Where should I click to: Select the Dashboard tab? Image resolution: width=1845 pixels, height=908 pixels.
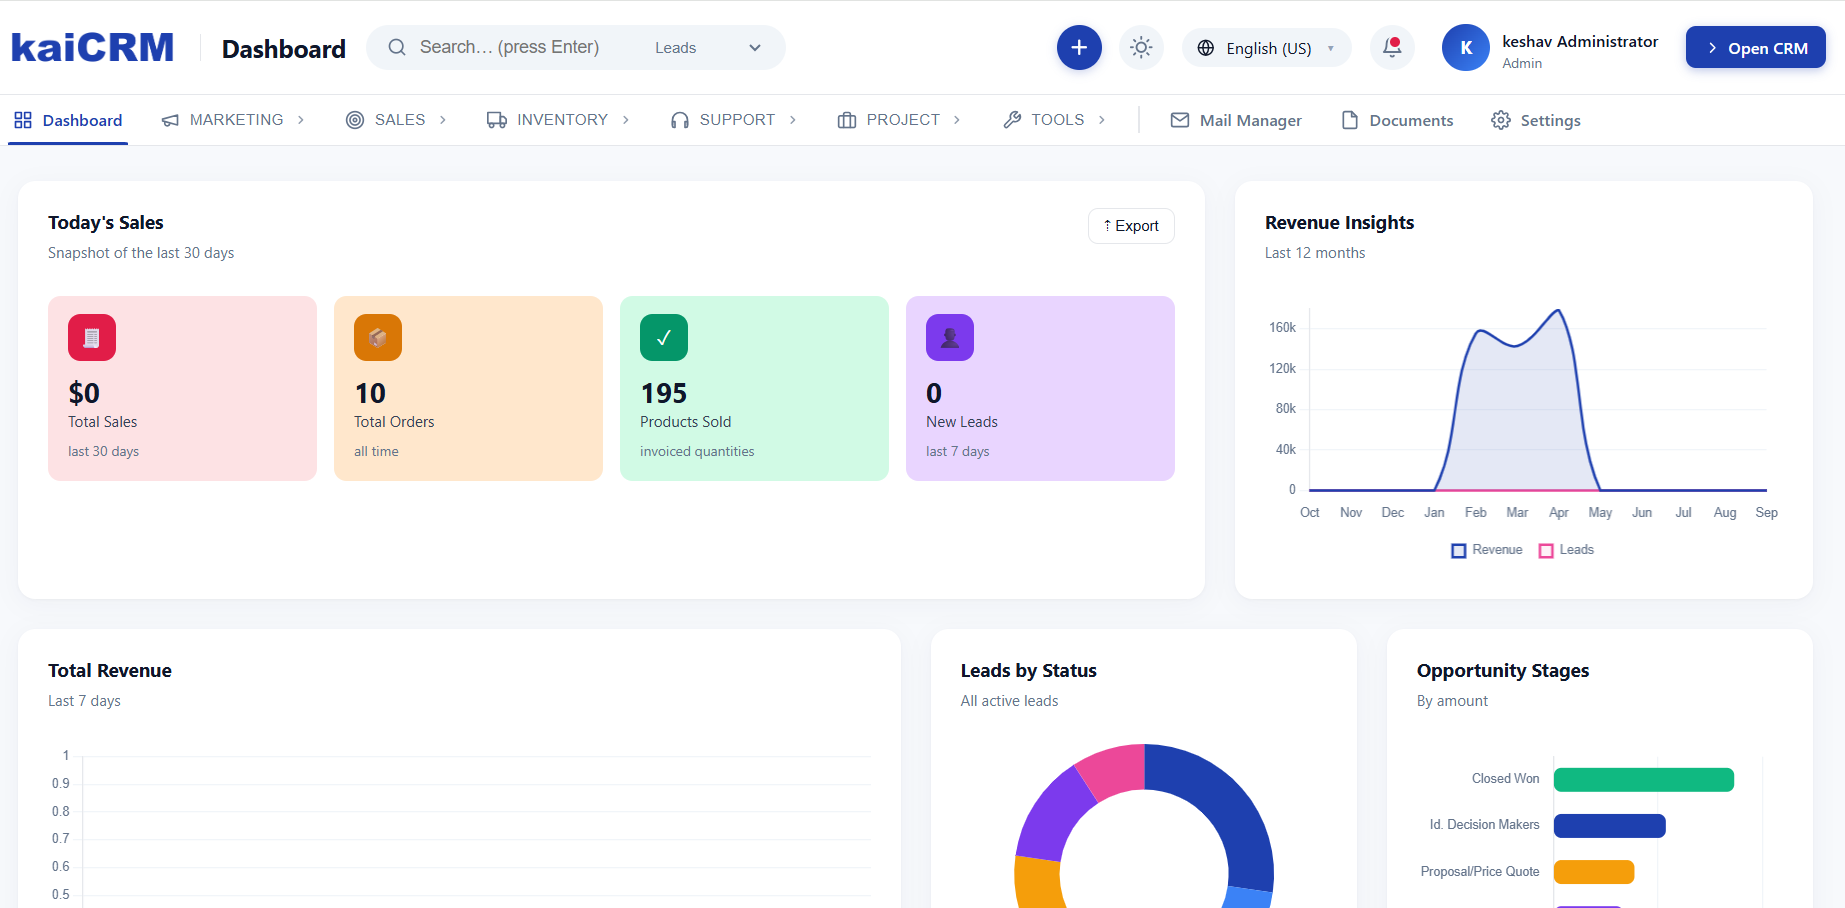68,120
